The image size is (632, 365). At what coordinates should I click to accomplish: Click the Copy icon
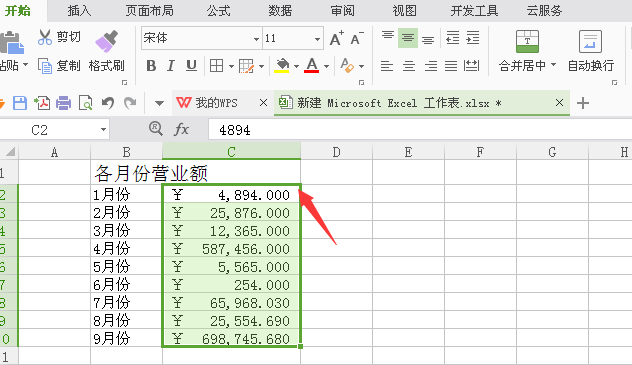pyautogui.click(x=45, y=66)
